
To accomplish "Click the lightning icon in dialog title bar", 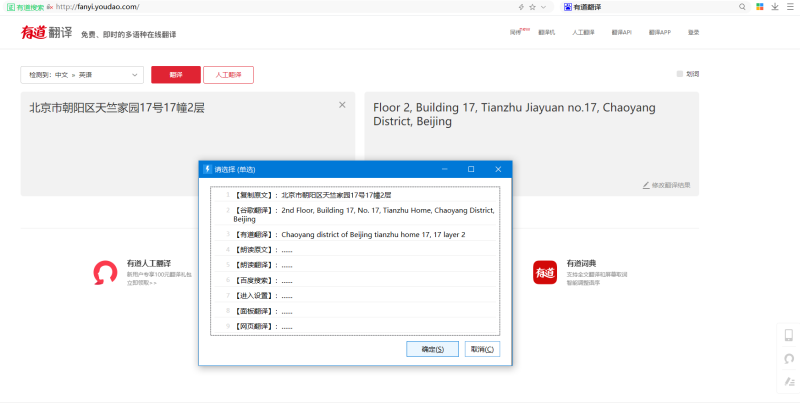I will pos(207,169).
